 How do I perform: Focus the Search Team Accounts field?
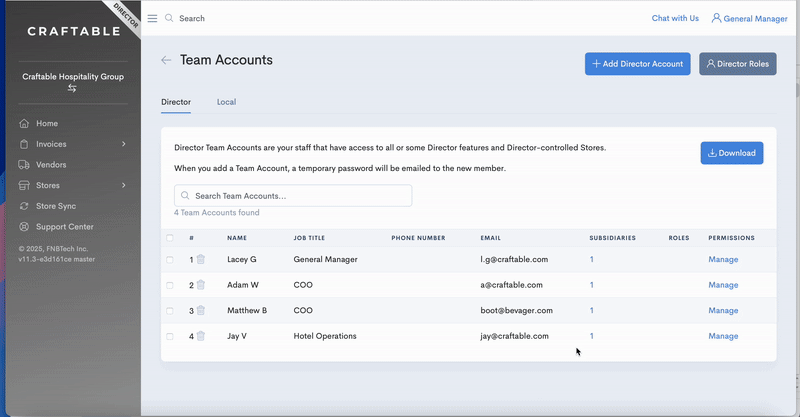point(293,196)
